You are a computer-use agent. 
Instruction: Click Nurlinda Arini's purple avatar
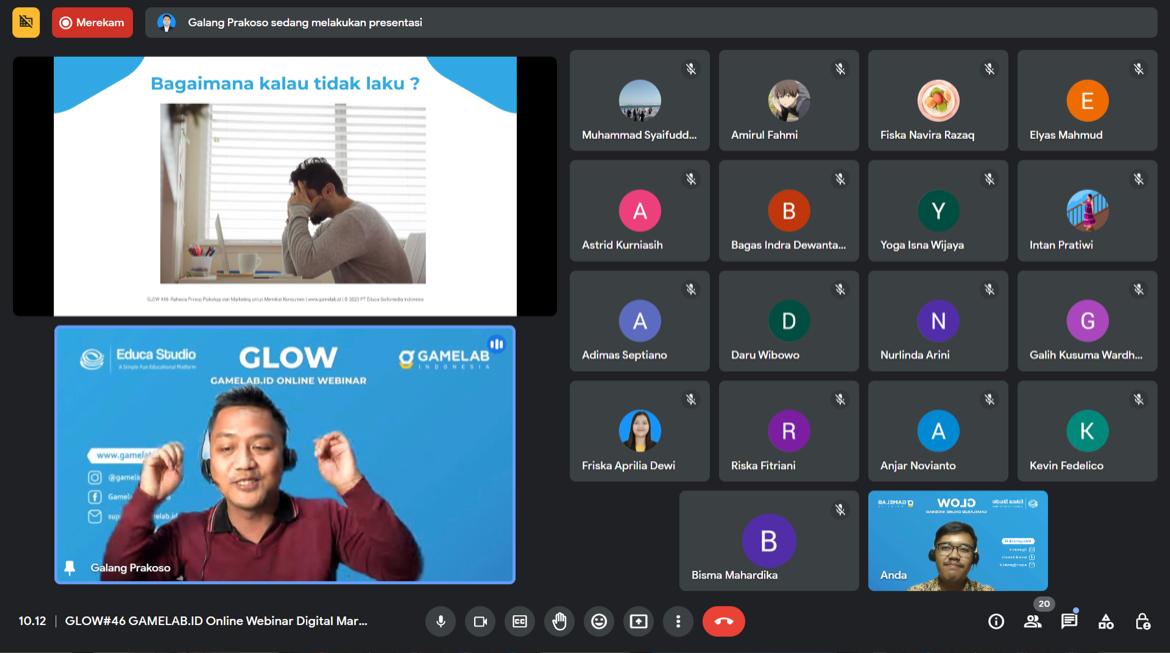(x=938, y=321)
